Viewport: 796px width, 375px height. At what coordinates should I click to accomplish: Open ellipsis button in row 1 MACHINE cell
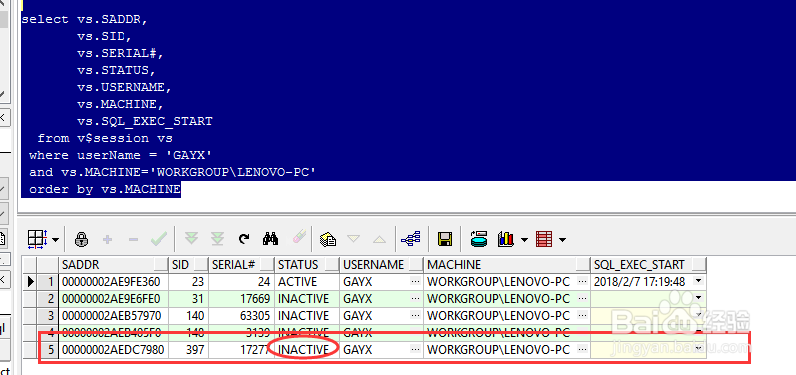(582, 281)
